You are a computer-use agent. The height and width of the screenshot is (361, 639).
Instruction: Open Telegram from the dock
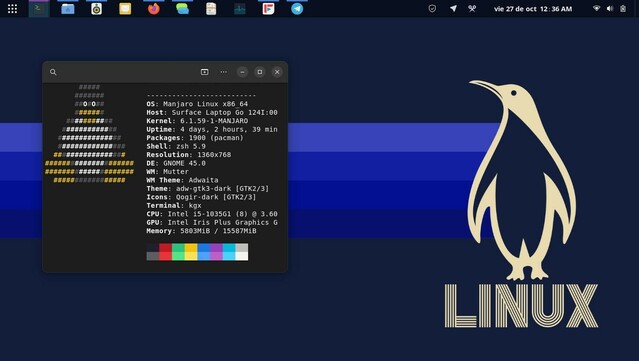[x=297, y=9]
